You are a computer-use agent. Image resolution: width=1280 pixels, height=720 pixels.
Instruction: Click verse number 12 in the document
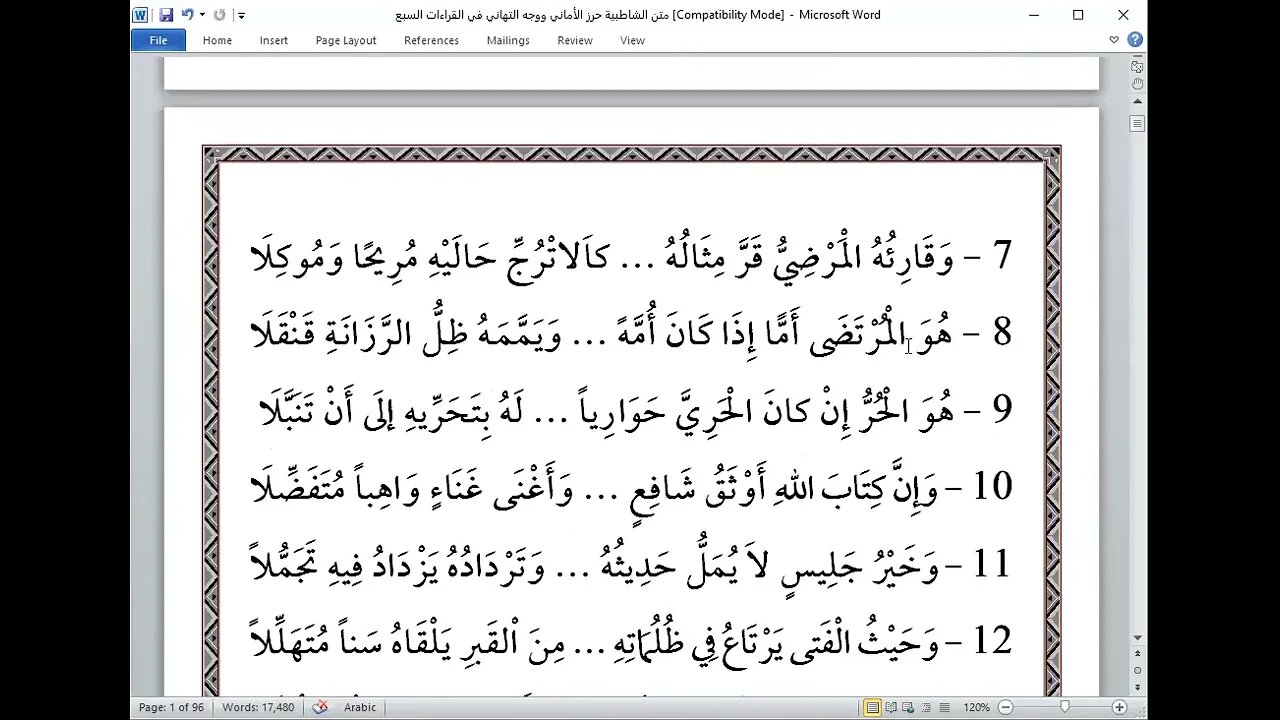[992, 641]
